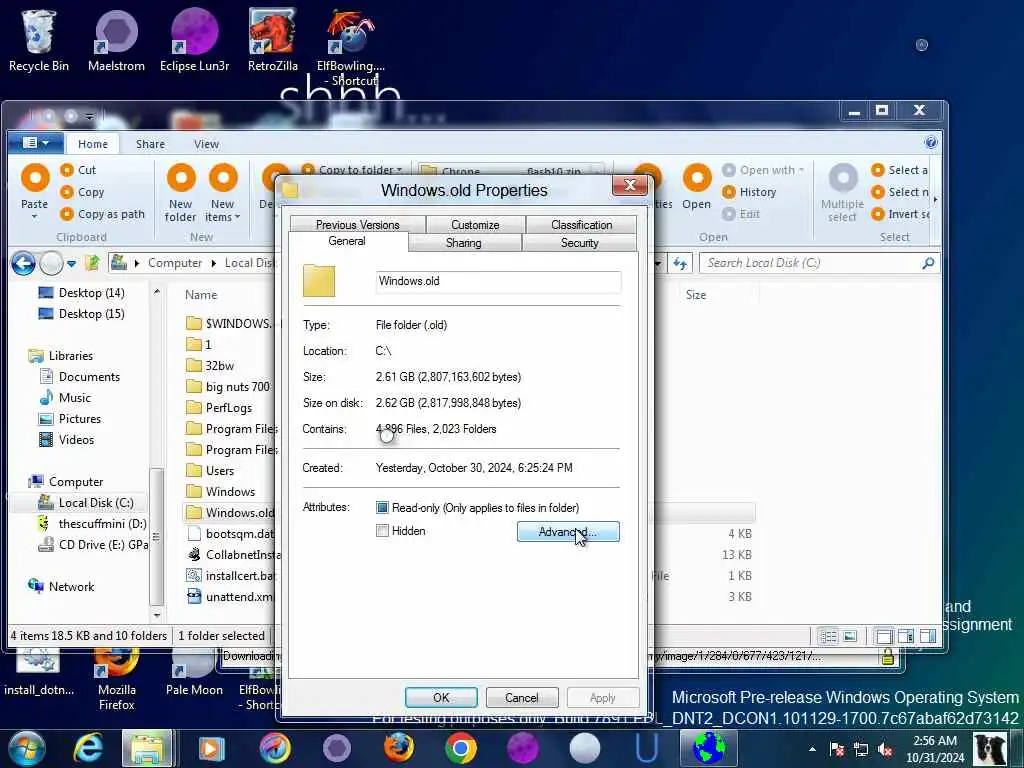Screen dimensions: 1024x768
Task: Open the File menu dropdown button
Action: 35,142
